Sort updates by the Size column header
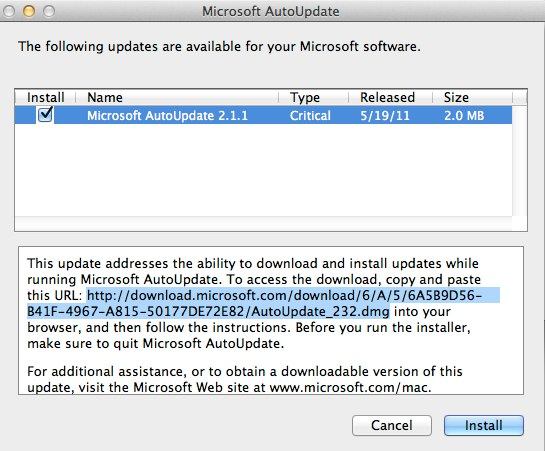This screenshot has height=451, width=545. (x=472, y=97)
